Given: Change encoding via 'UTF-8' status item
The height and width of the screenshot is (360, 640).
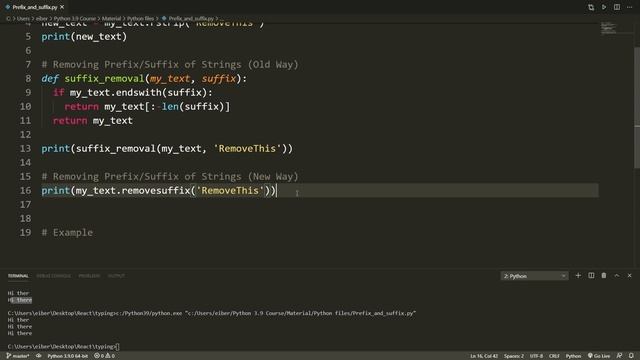Looking at the screenshot, I should pos(536,356).
